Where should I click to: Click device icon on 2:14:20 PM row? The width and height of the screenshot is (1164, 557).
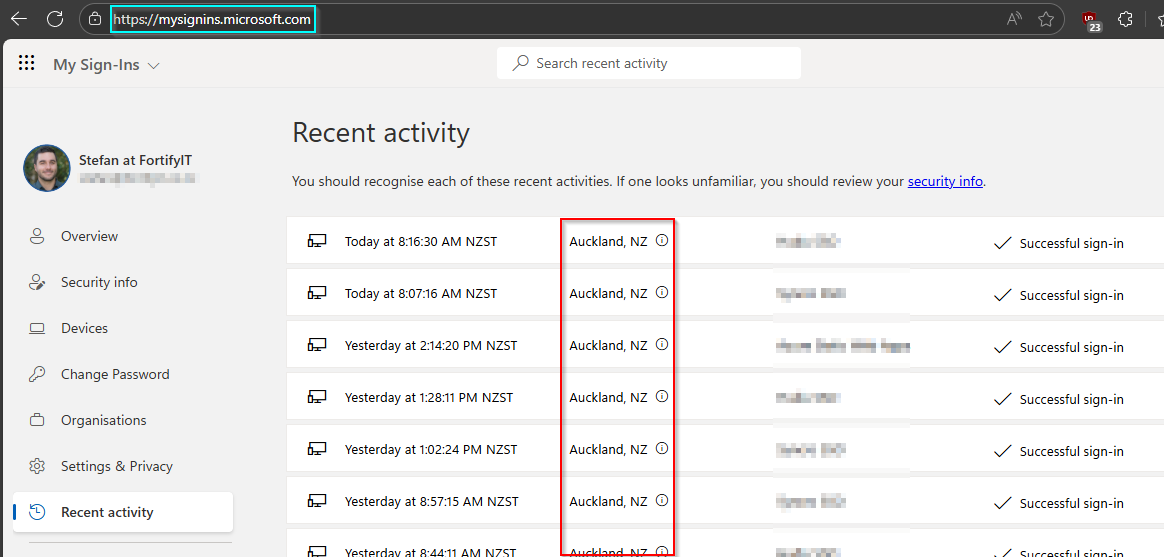pyautogui.click(x=317, y=345)
